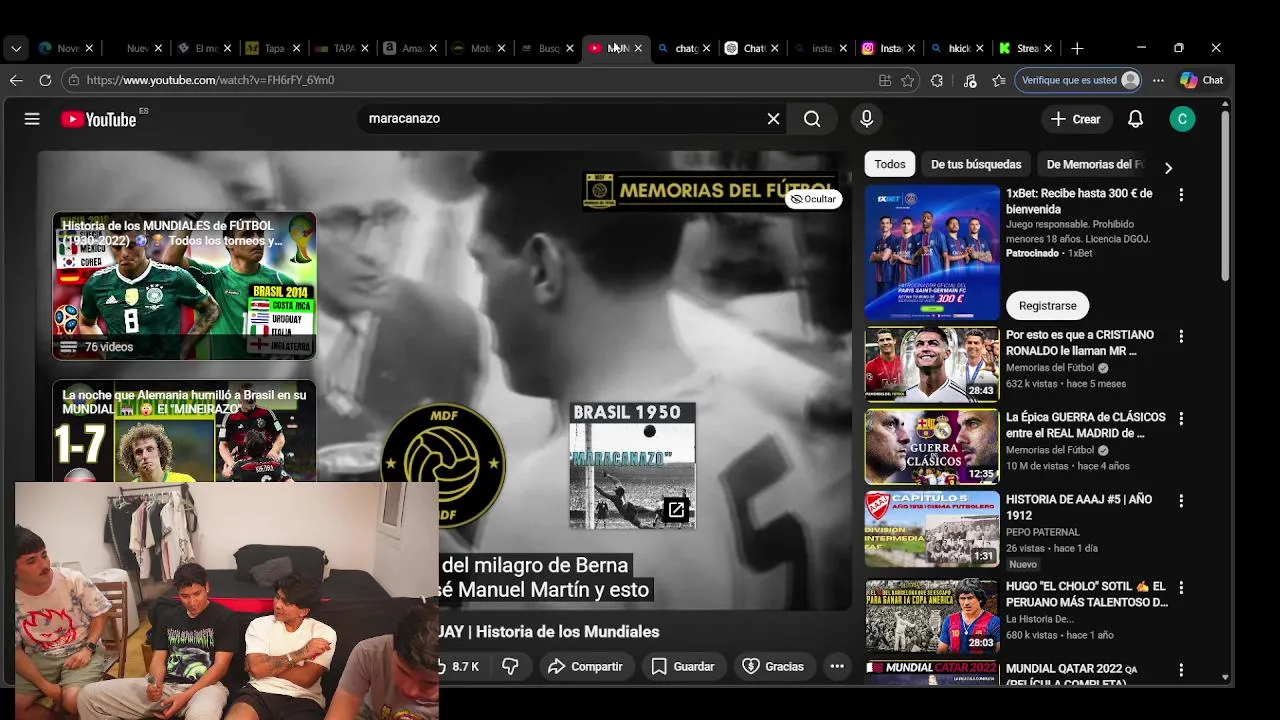Select the De Memorias del Fútbol chip
This screenshot has height=720, width=1280.
pos(1094,164)
